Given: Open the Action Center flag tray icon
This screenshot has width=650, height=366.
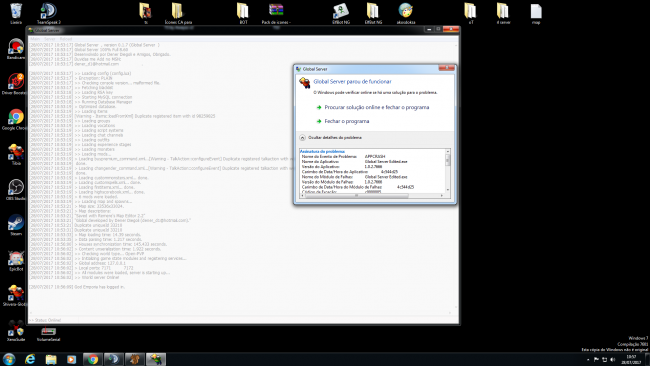Looking at the screenshot, I should click(x=596, y=359).
